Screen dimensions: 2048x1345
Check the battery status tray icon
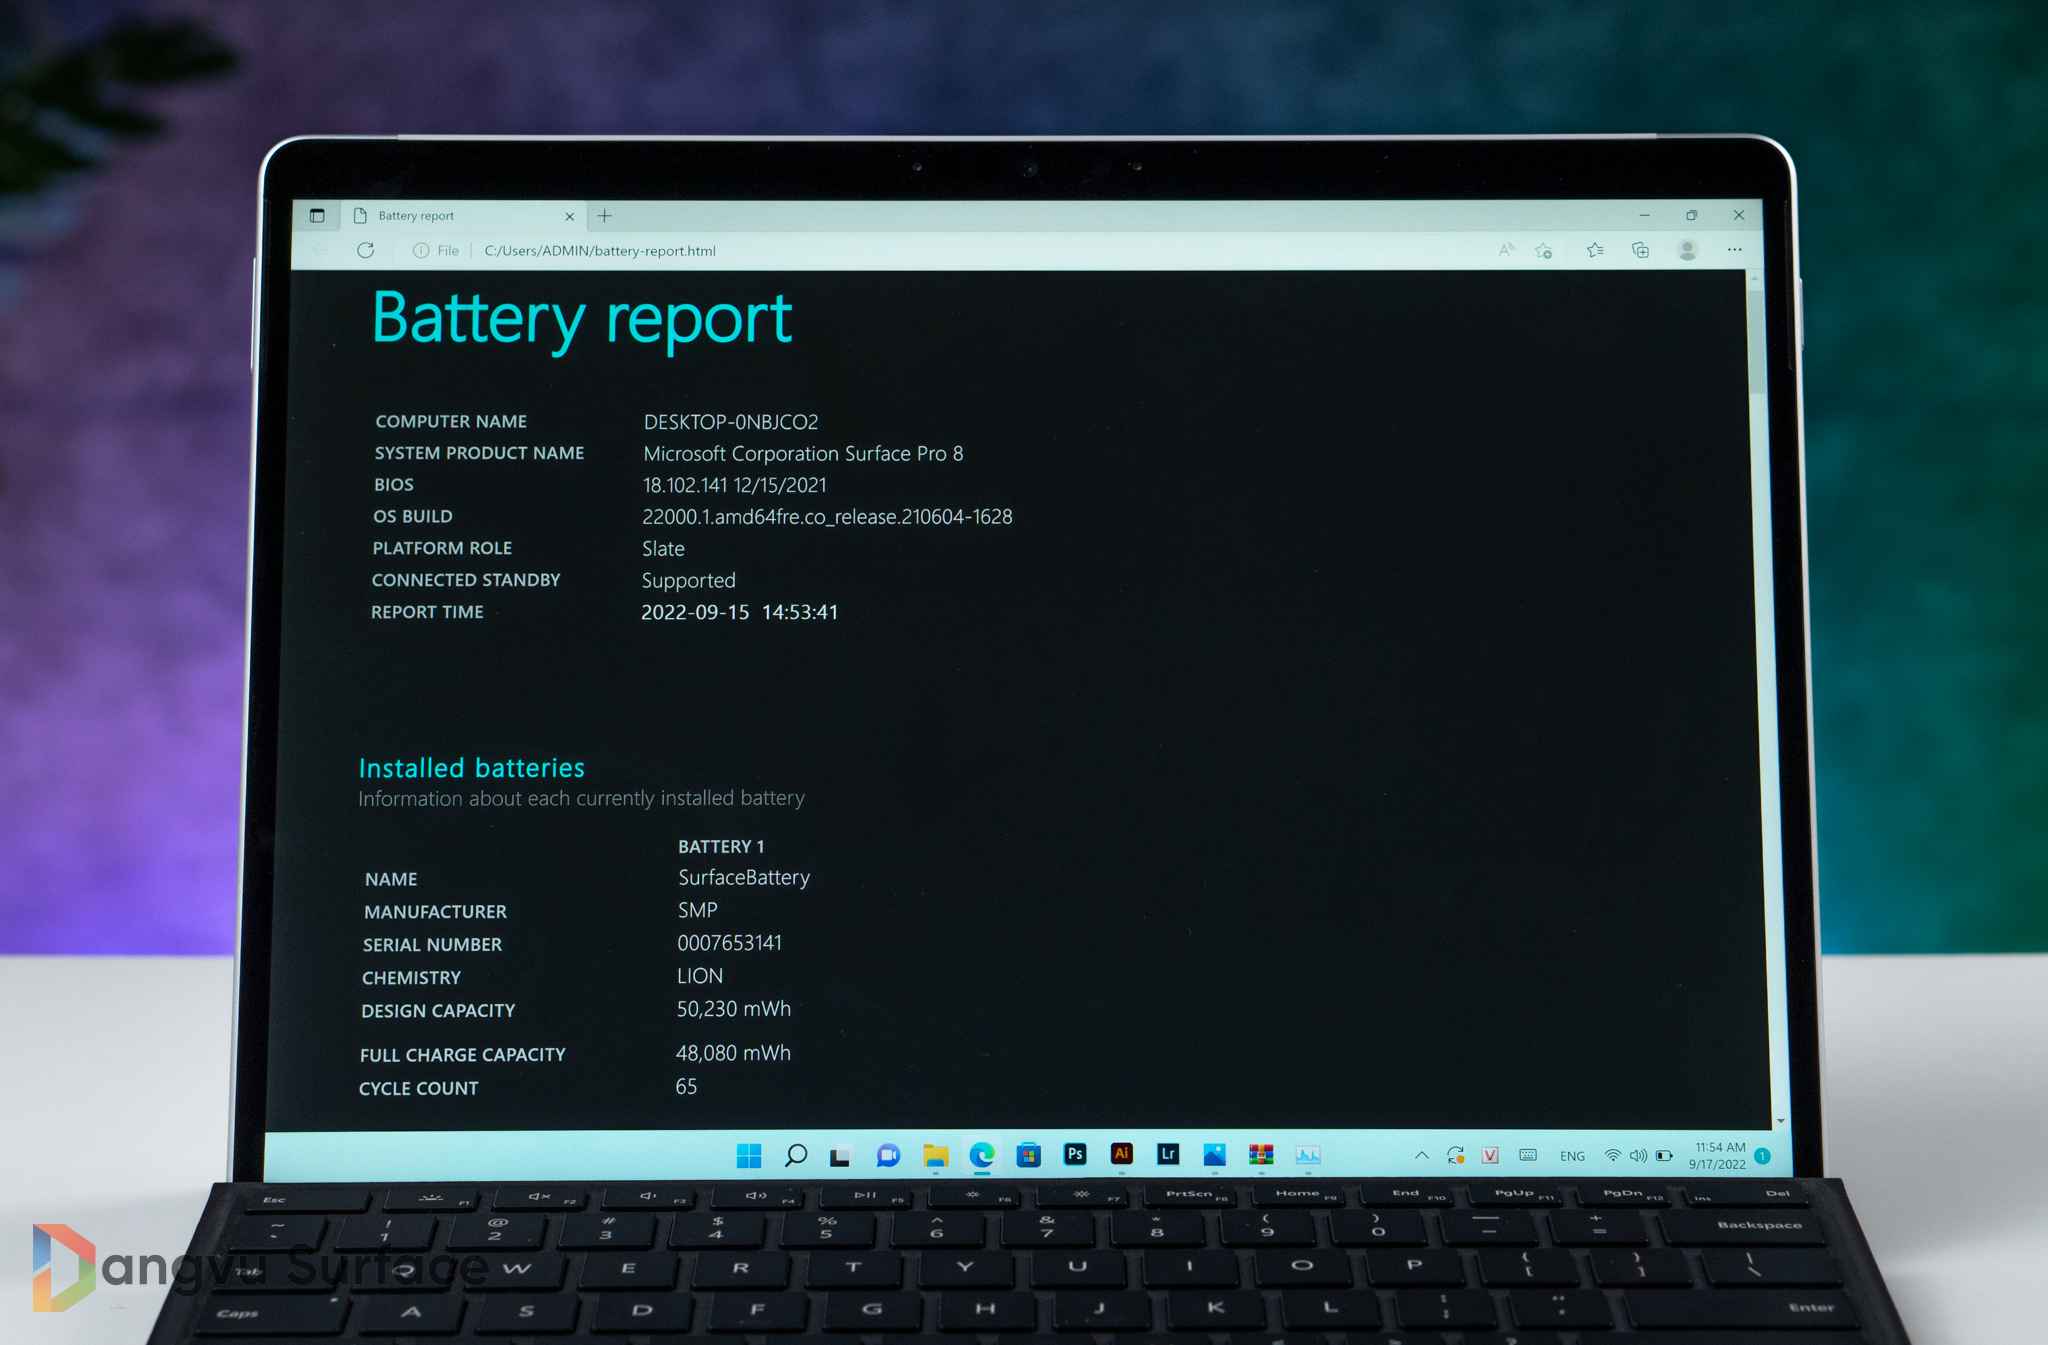[x=1664, y=1156]
